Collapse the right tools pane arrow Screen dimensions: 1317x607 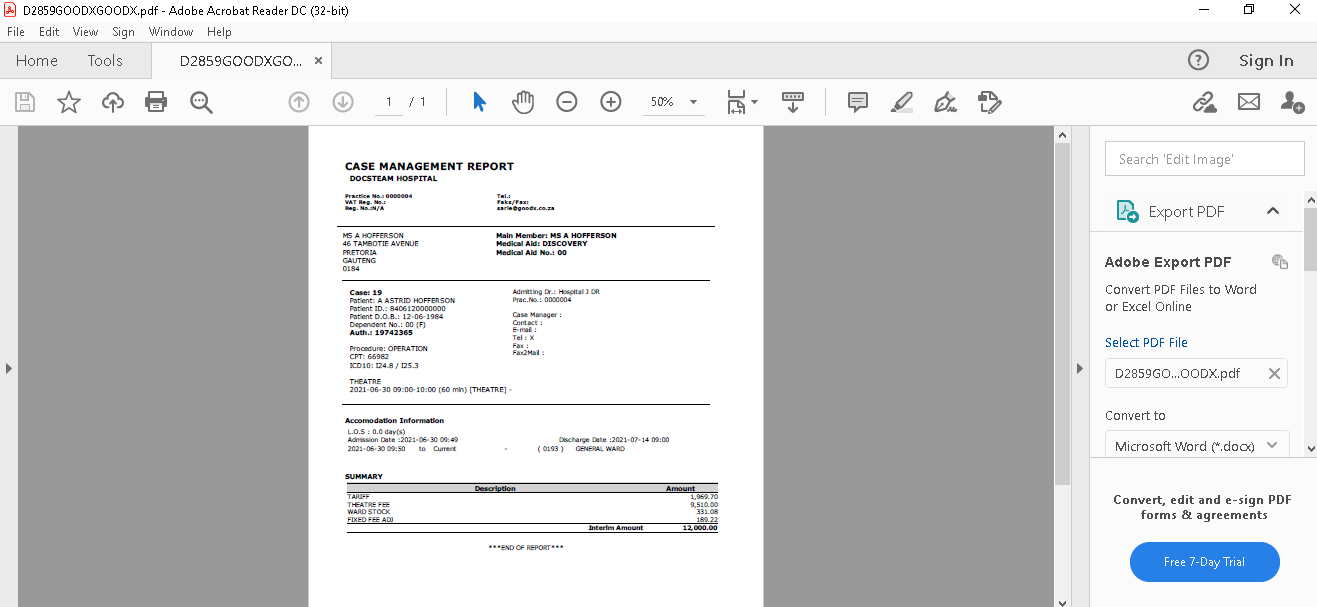point(1079,368)
